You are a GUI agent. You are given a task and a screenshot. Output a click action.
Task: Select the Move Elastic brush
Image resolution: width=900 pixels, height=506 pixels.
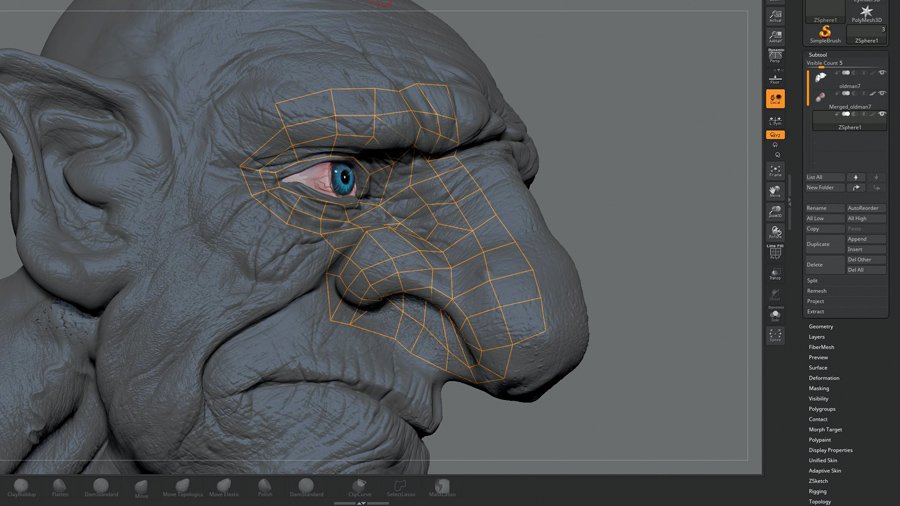tap(224, 488)
